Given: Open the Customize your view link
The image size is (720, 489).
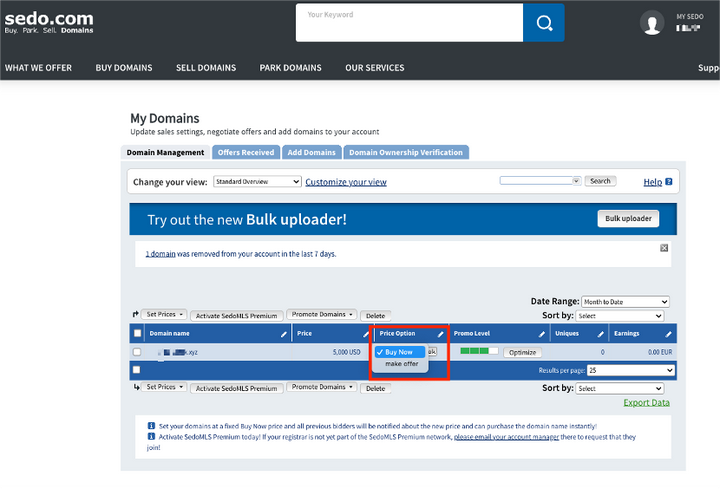Looking at the screenshot, I should point(346,182).
